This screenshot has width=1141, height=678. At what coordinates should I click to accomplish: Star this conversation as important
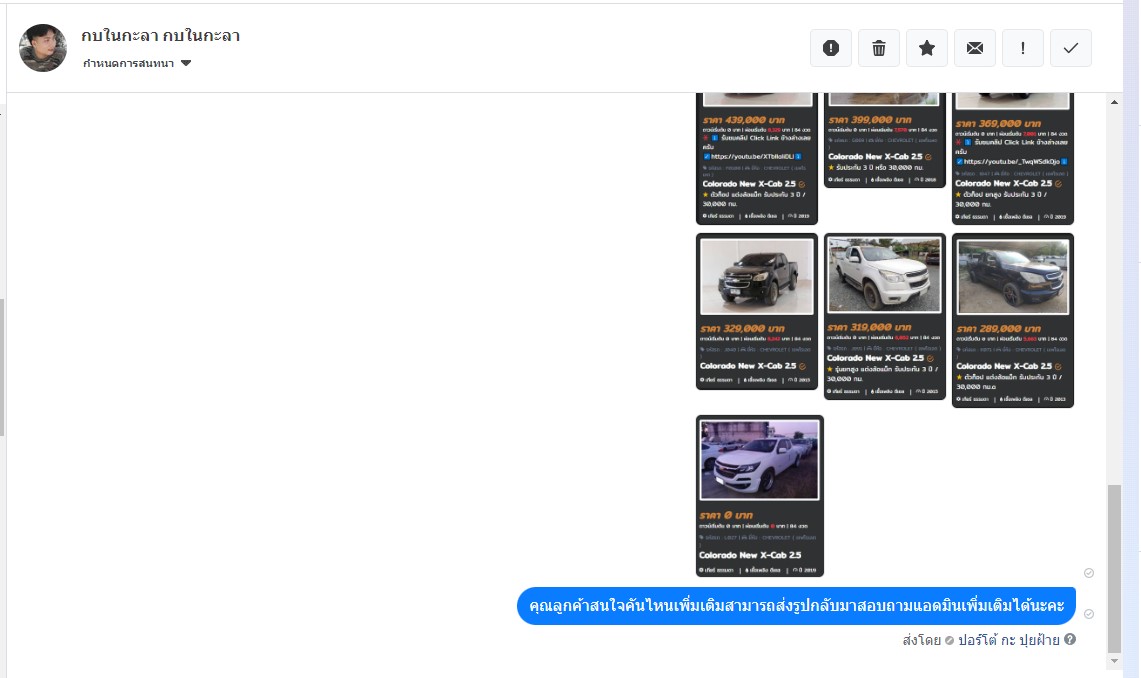(927, 48)
